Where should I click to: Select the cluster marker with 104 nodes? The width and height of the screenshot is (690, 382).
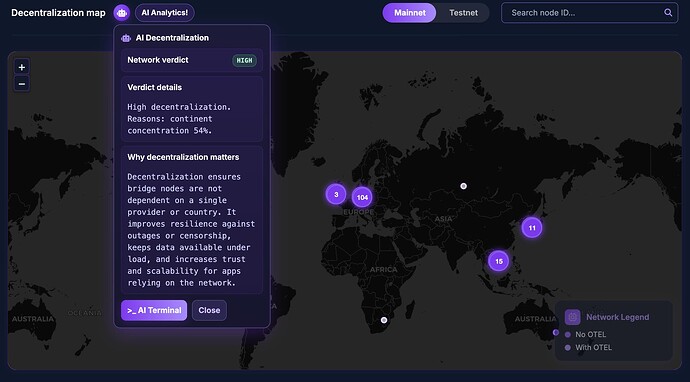coord(362,197)
